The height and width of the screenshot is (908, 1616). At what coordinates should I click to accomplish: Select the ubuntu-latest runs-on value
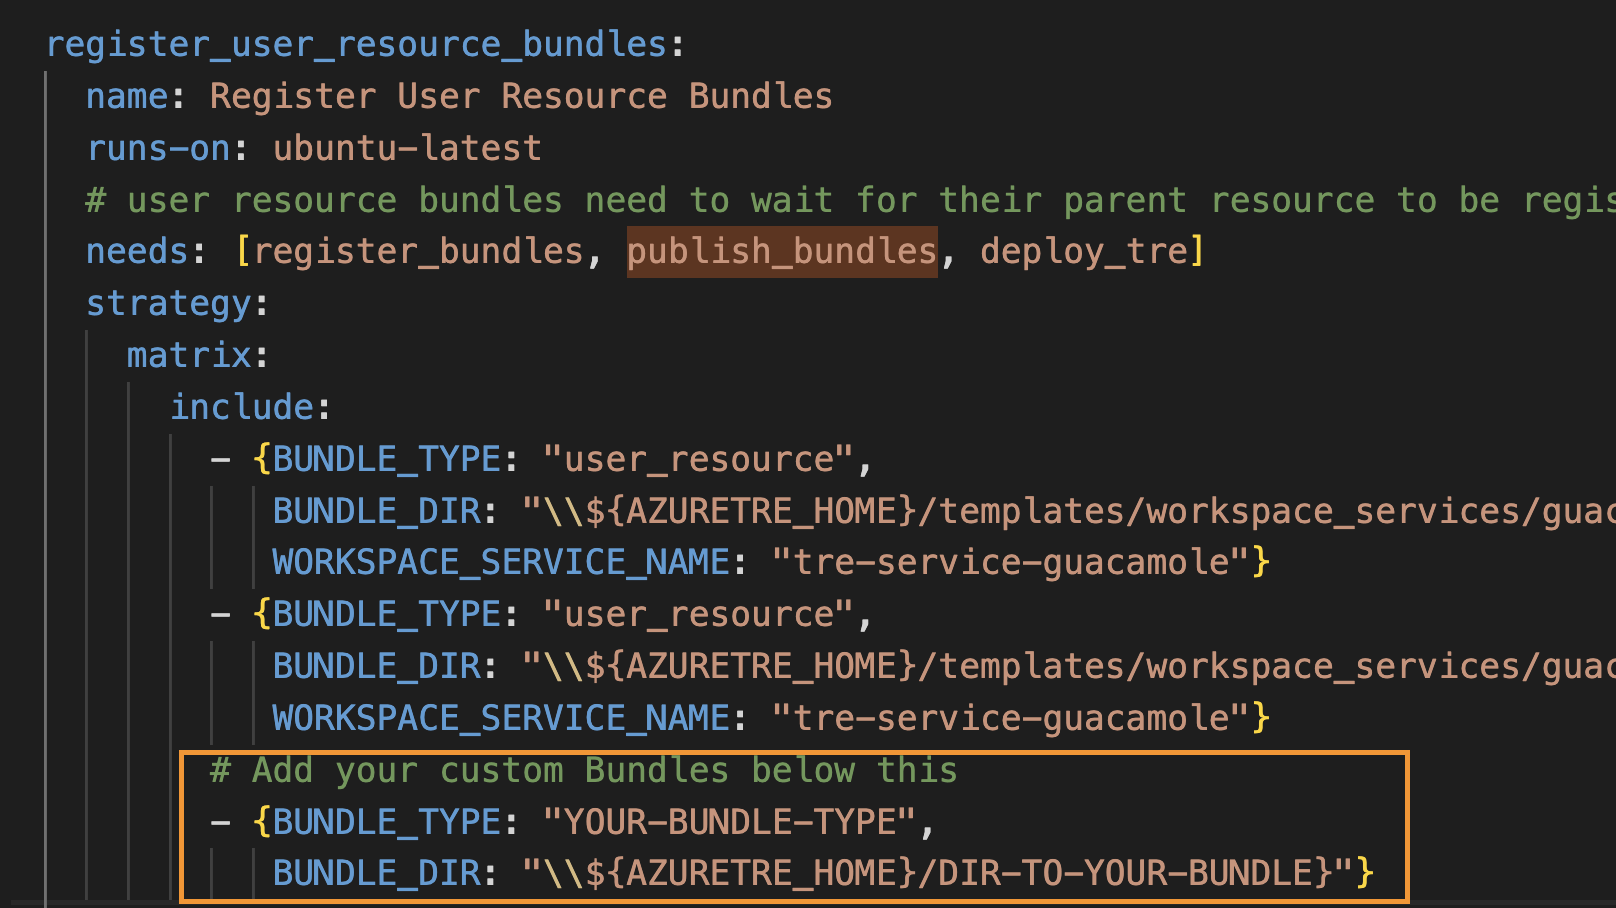(x=406, y=147)
